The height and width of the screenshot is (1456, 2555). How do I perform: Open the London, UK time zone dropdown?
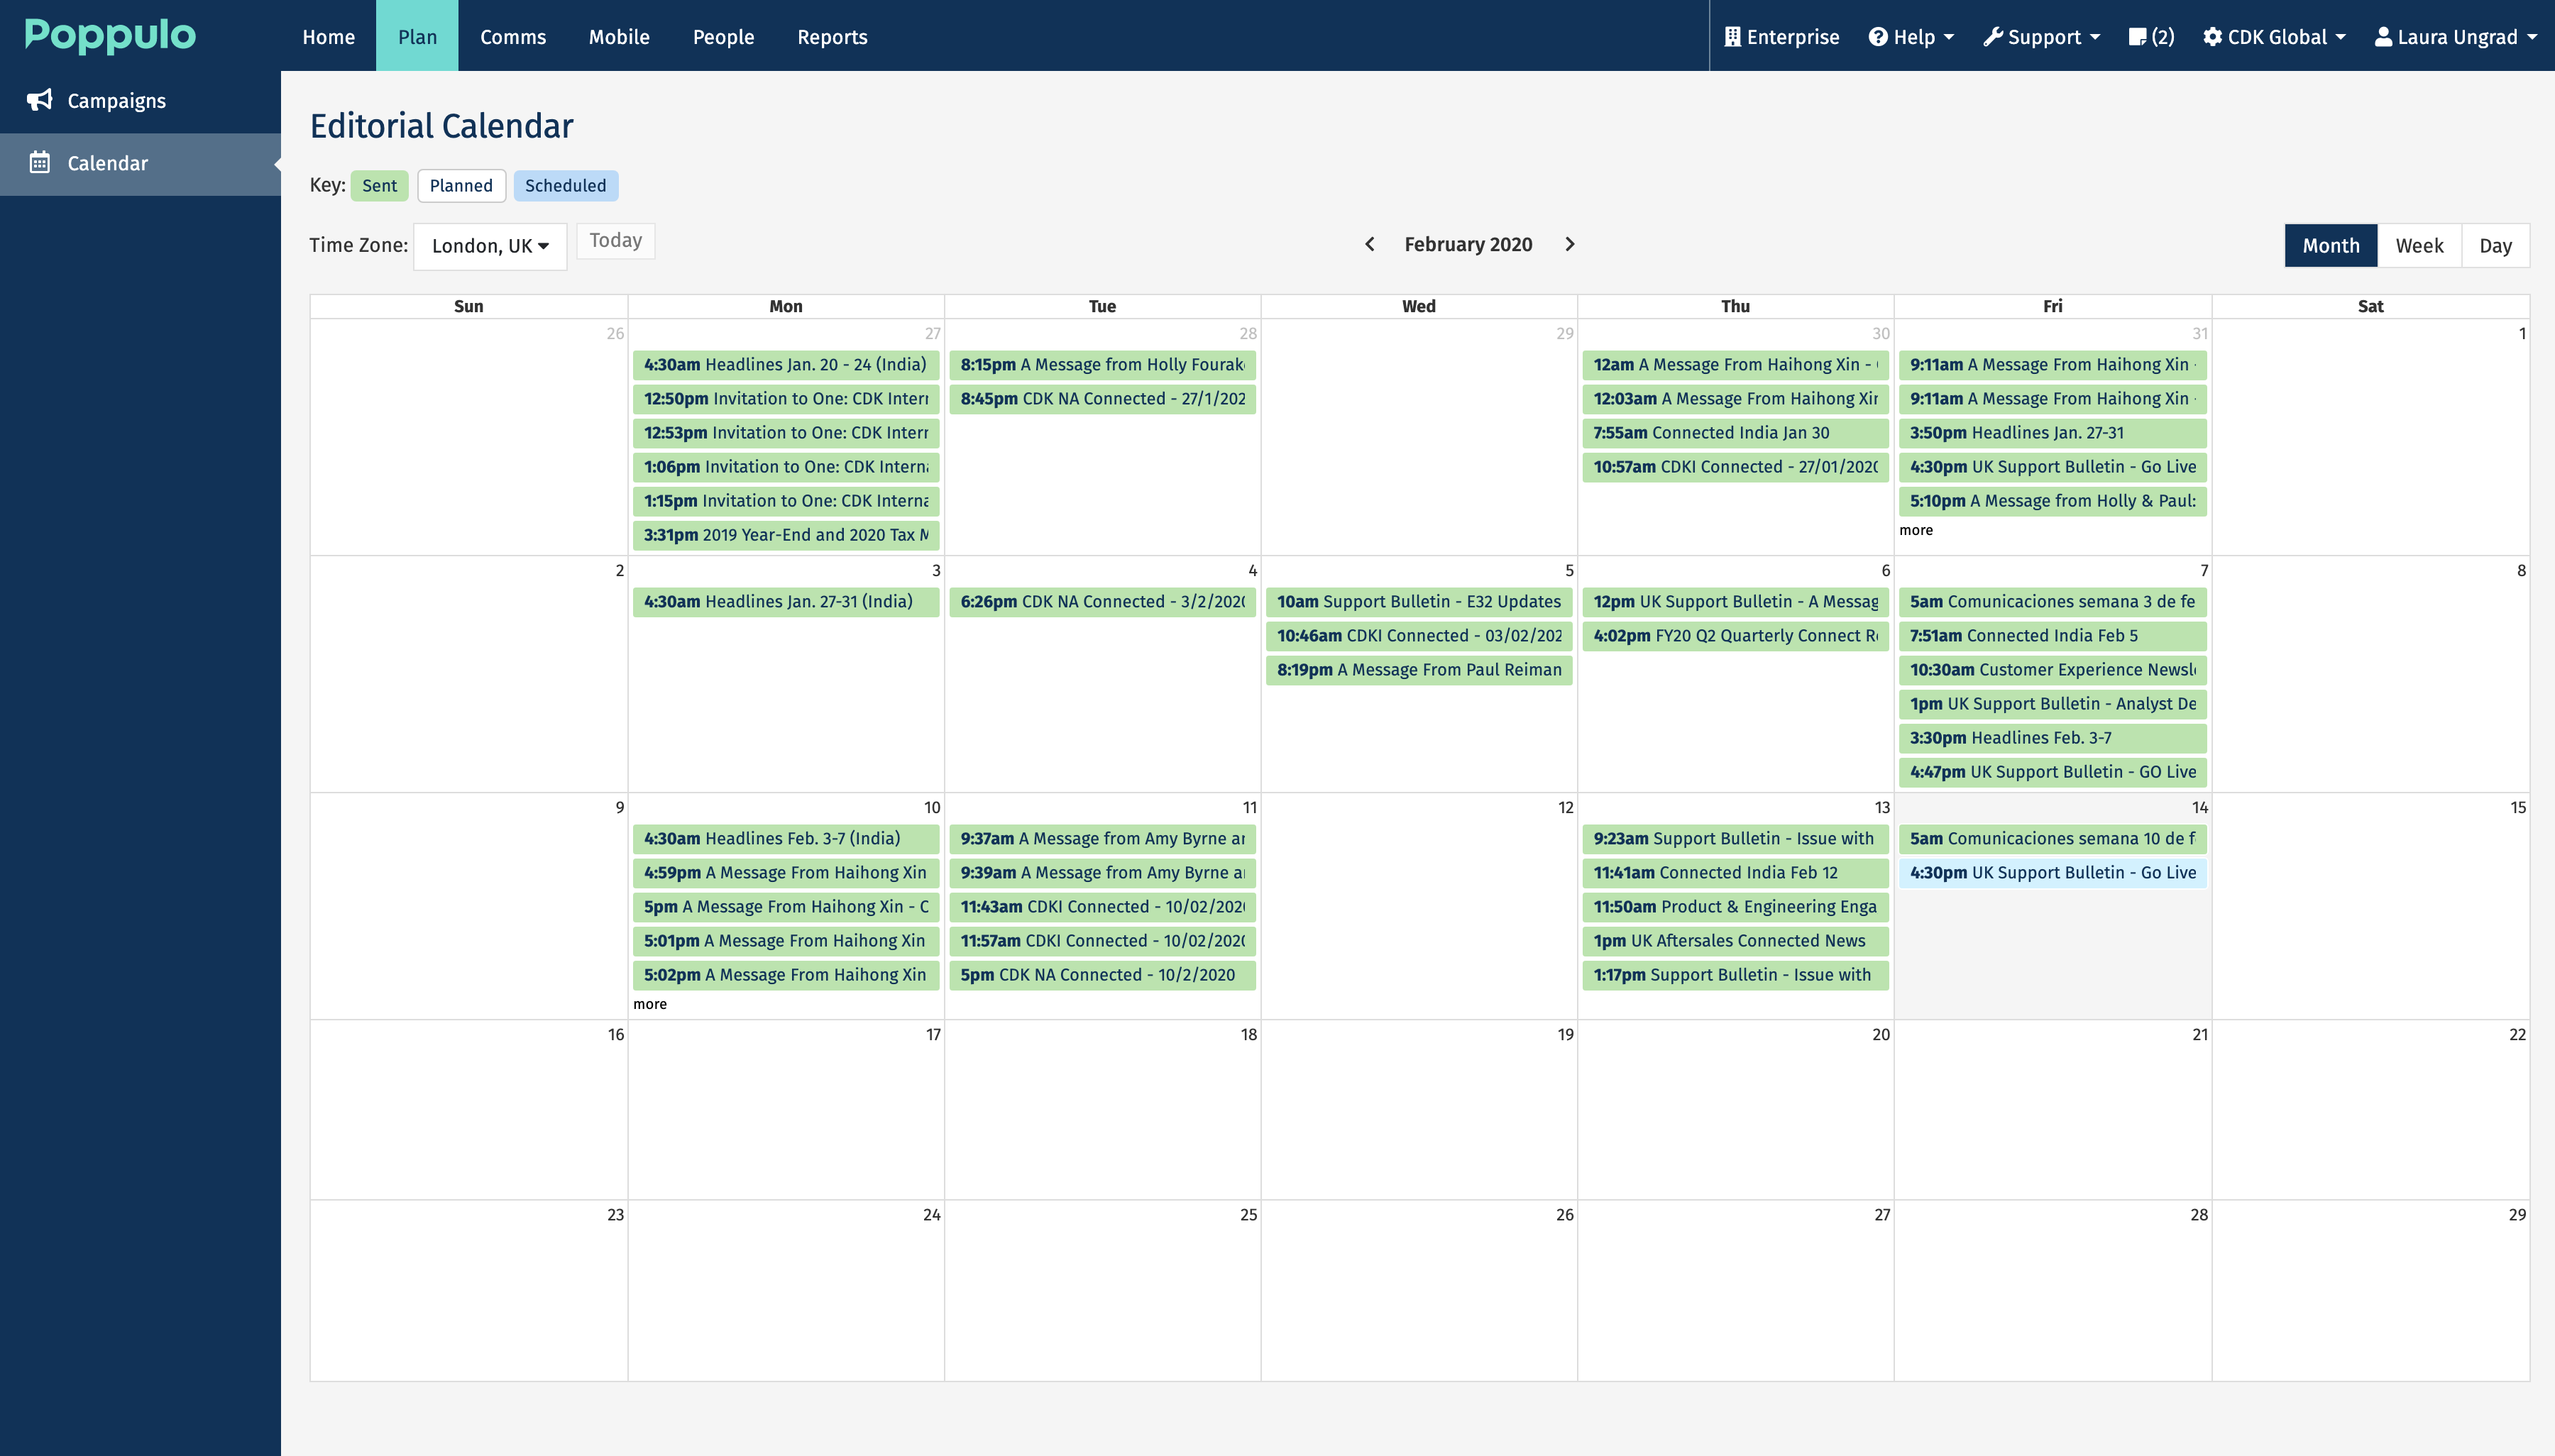489,245
